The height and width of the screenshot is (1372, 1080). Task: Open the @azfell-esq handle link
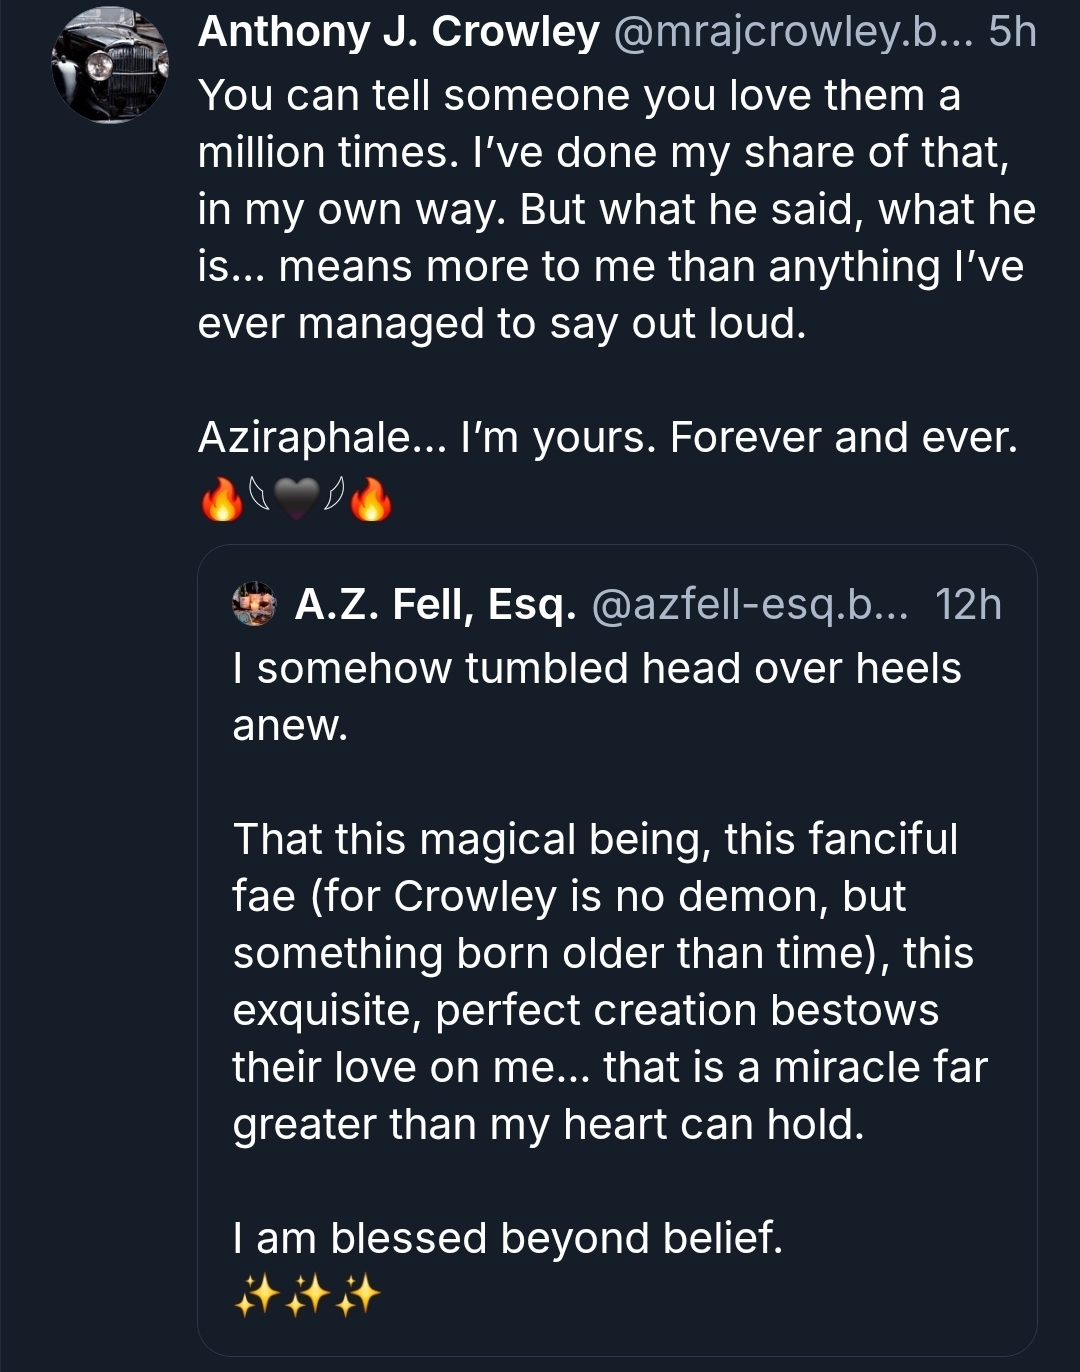click(750, 604)
